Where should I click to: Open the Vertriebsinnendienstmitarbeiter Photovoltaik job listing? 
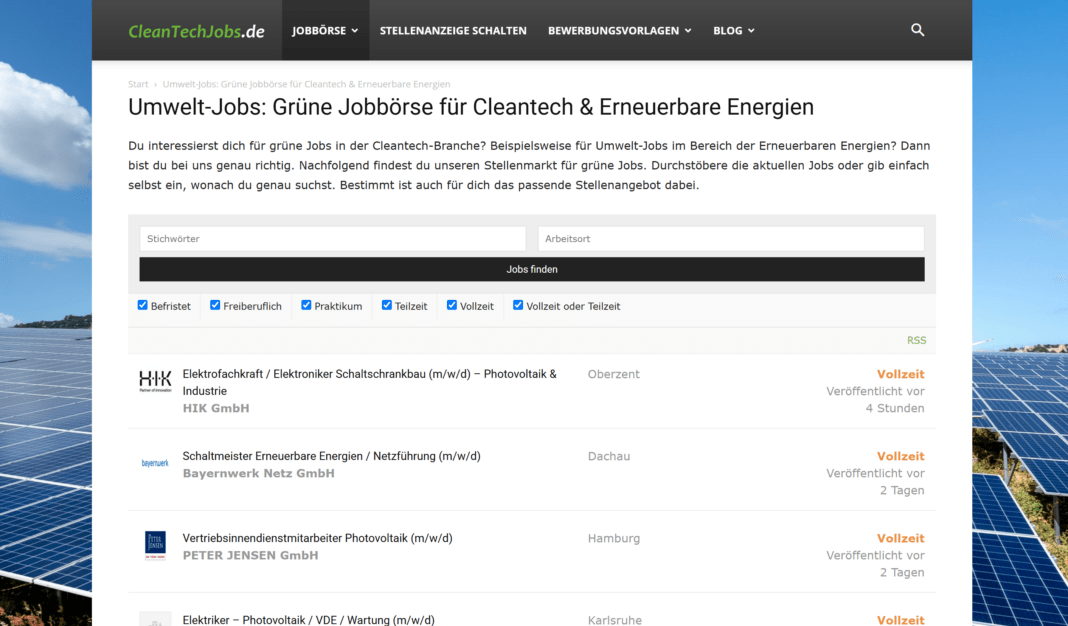click(x=317, y=538)
